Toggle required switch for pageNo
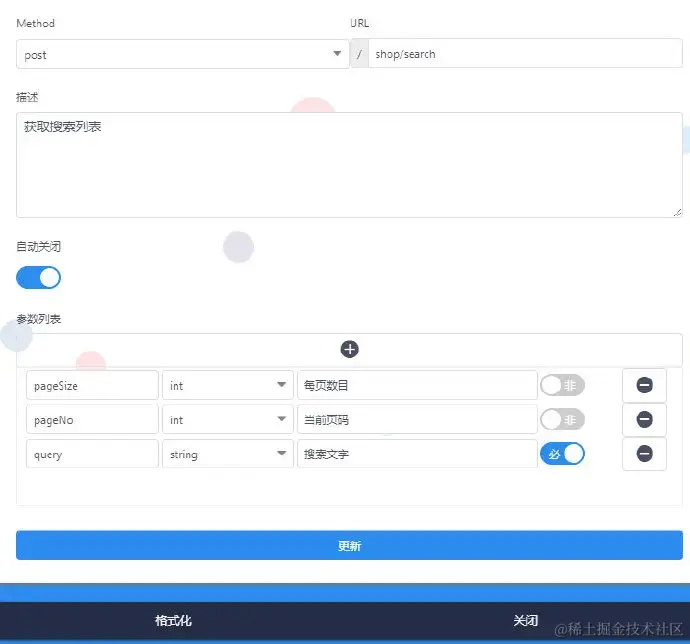Screen dimensions: 690x644 [x=562, y=420]
